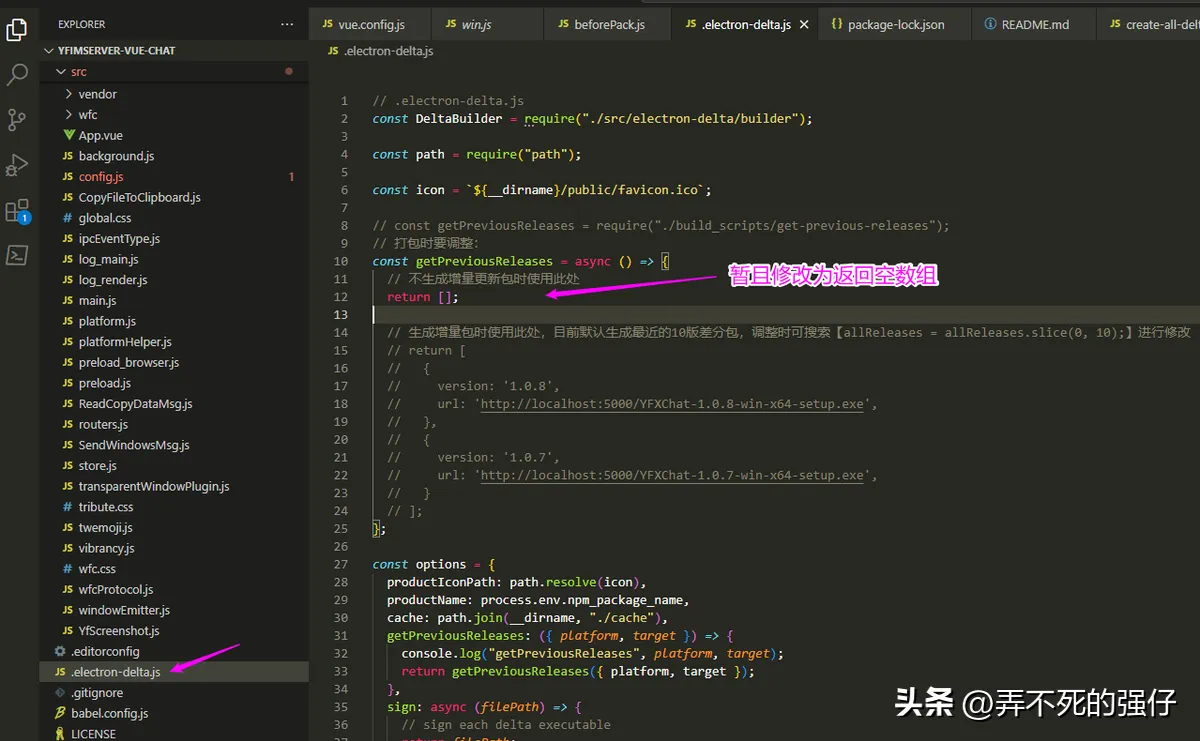
Task: Click 'const options' declaration text
Action: point(420,564)
